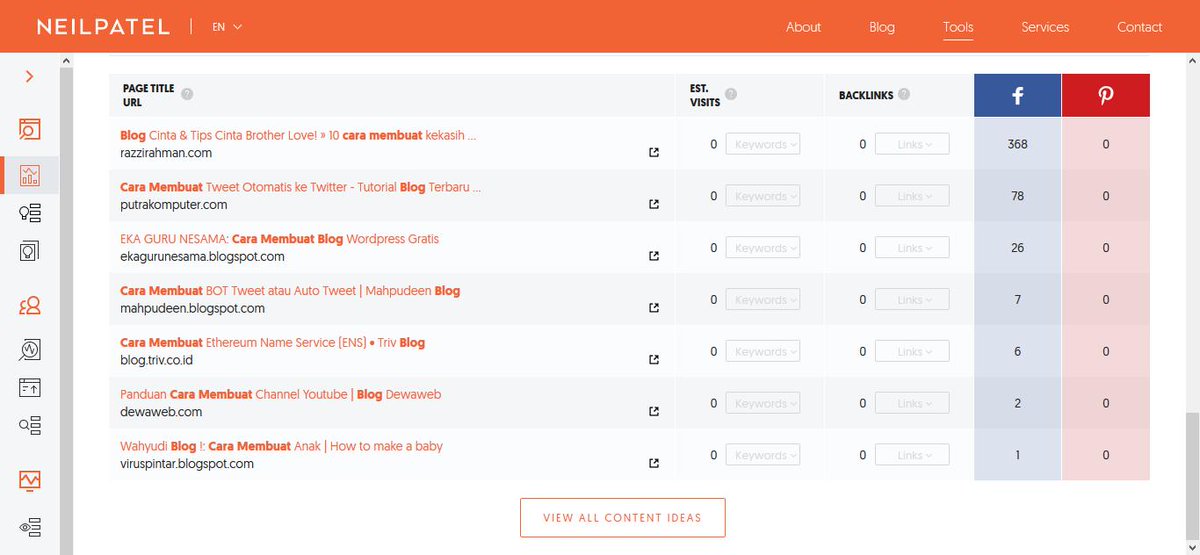Expand Links dropdown for mahpudeen.blogspot.com
This screenshot has width=1200, height=555.
point(912,300)
